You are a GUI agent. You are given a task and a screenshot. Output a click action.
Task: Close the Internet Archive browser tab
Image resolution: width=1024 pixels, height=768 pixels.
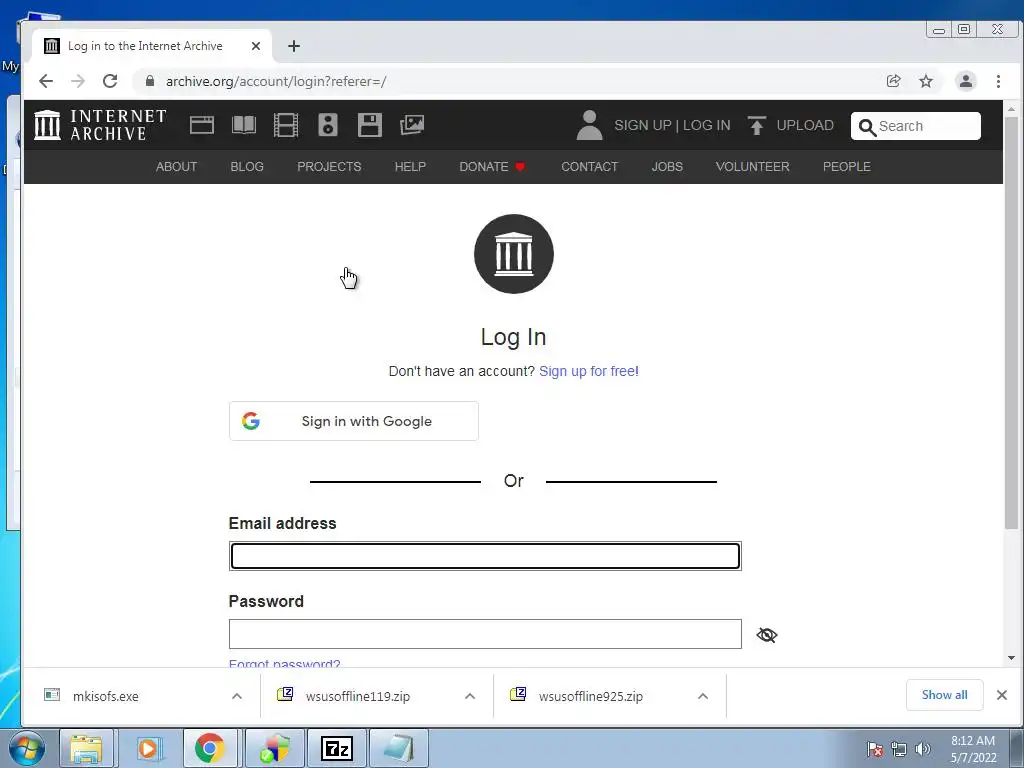(x=256, y=46)
